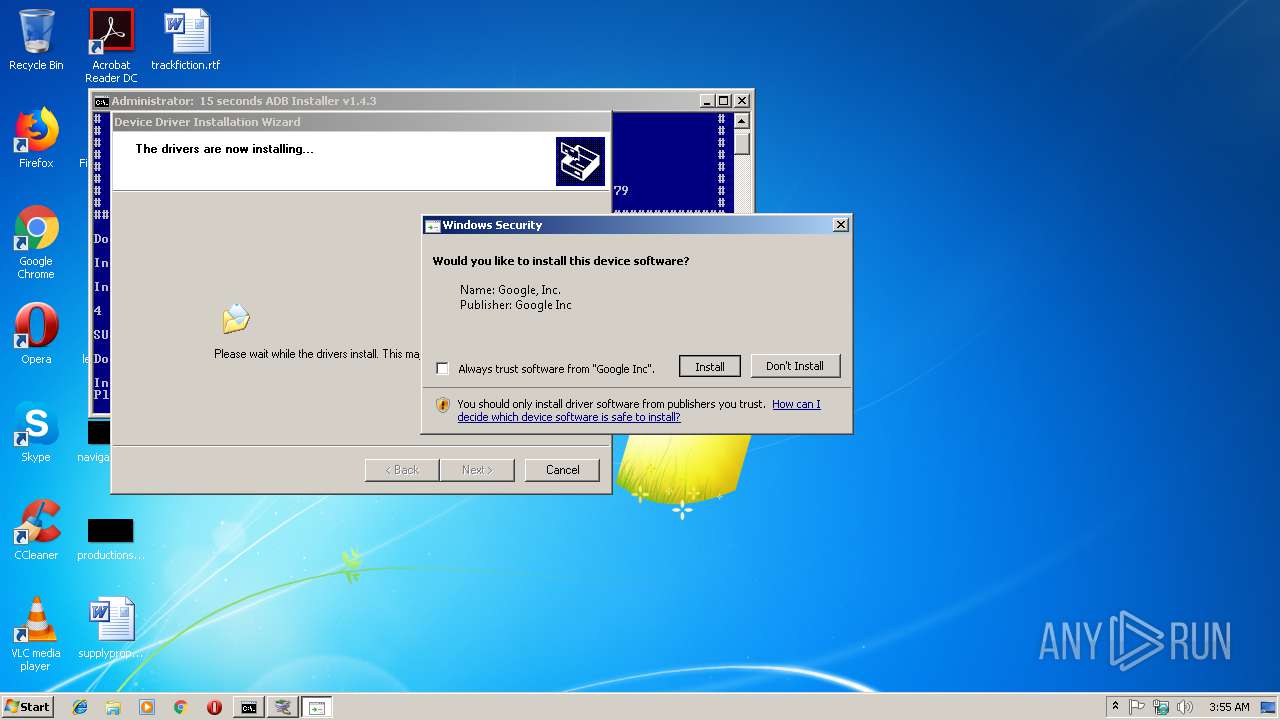
Task: Click the console scrollbar thumb
Action: coord(741,143)
